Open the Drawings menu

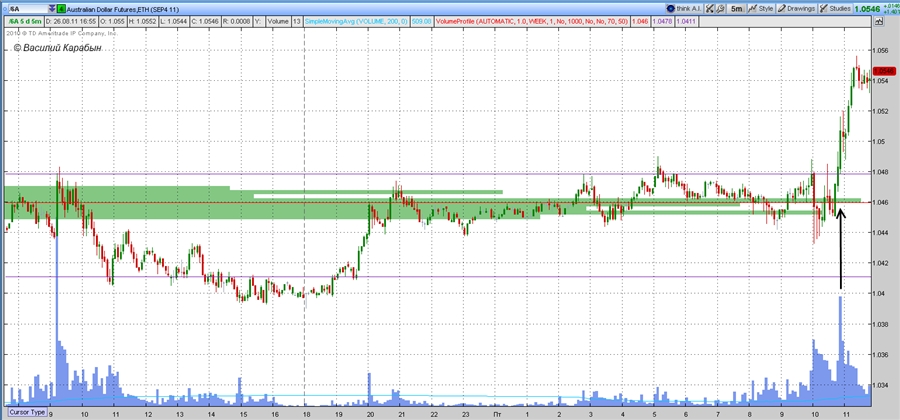coord(797,8)
